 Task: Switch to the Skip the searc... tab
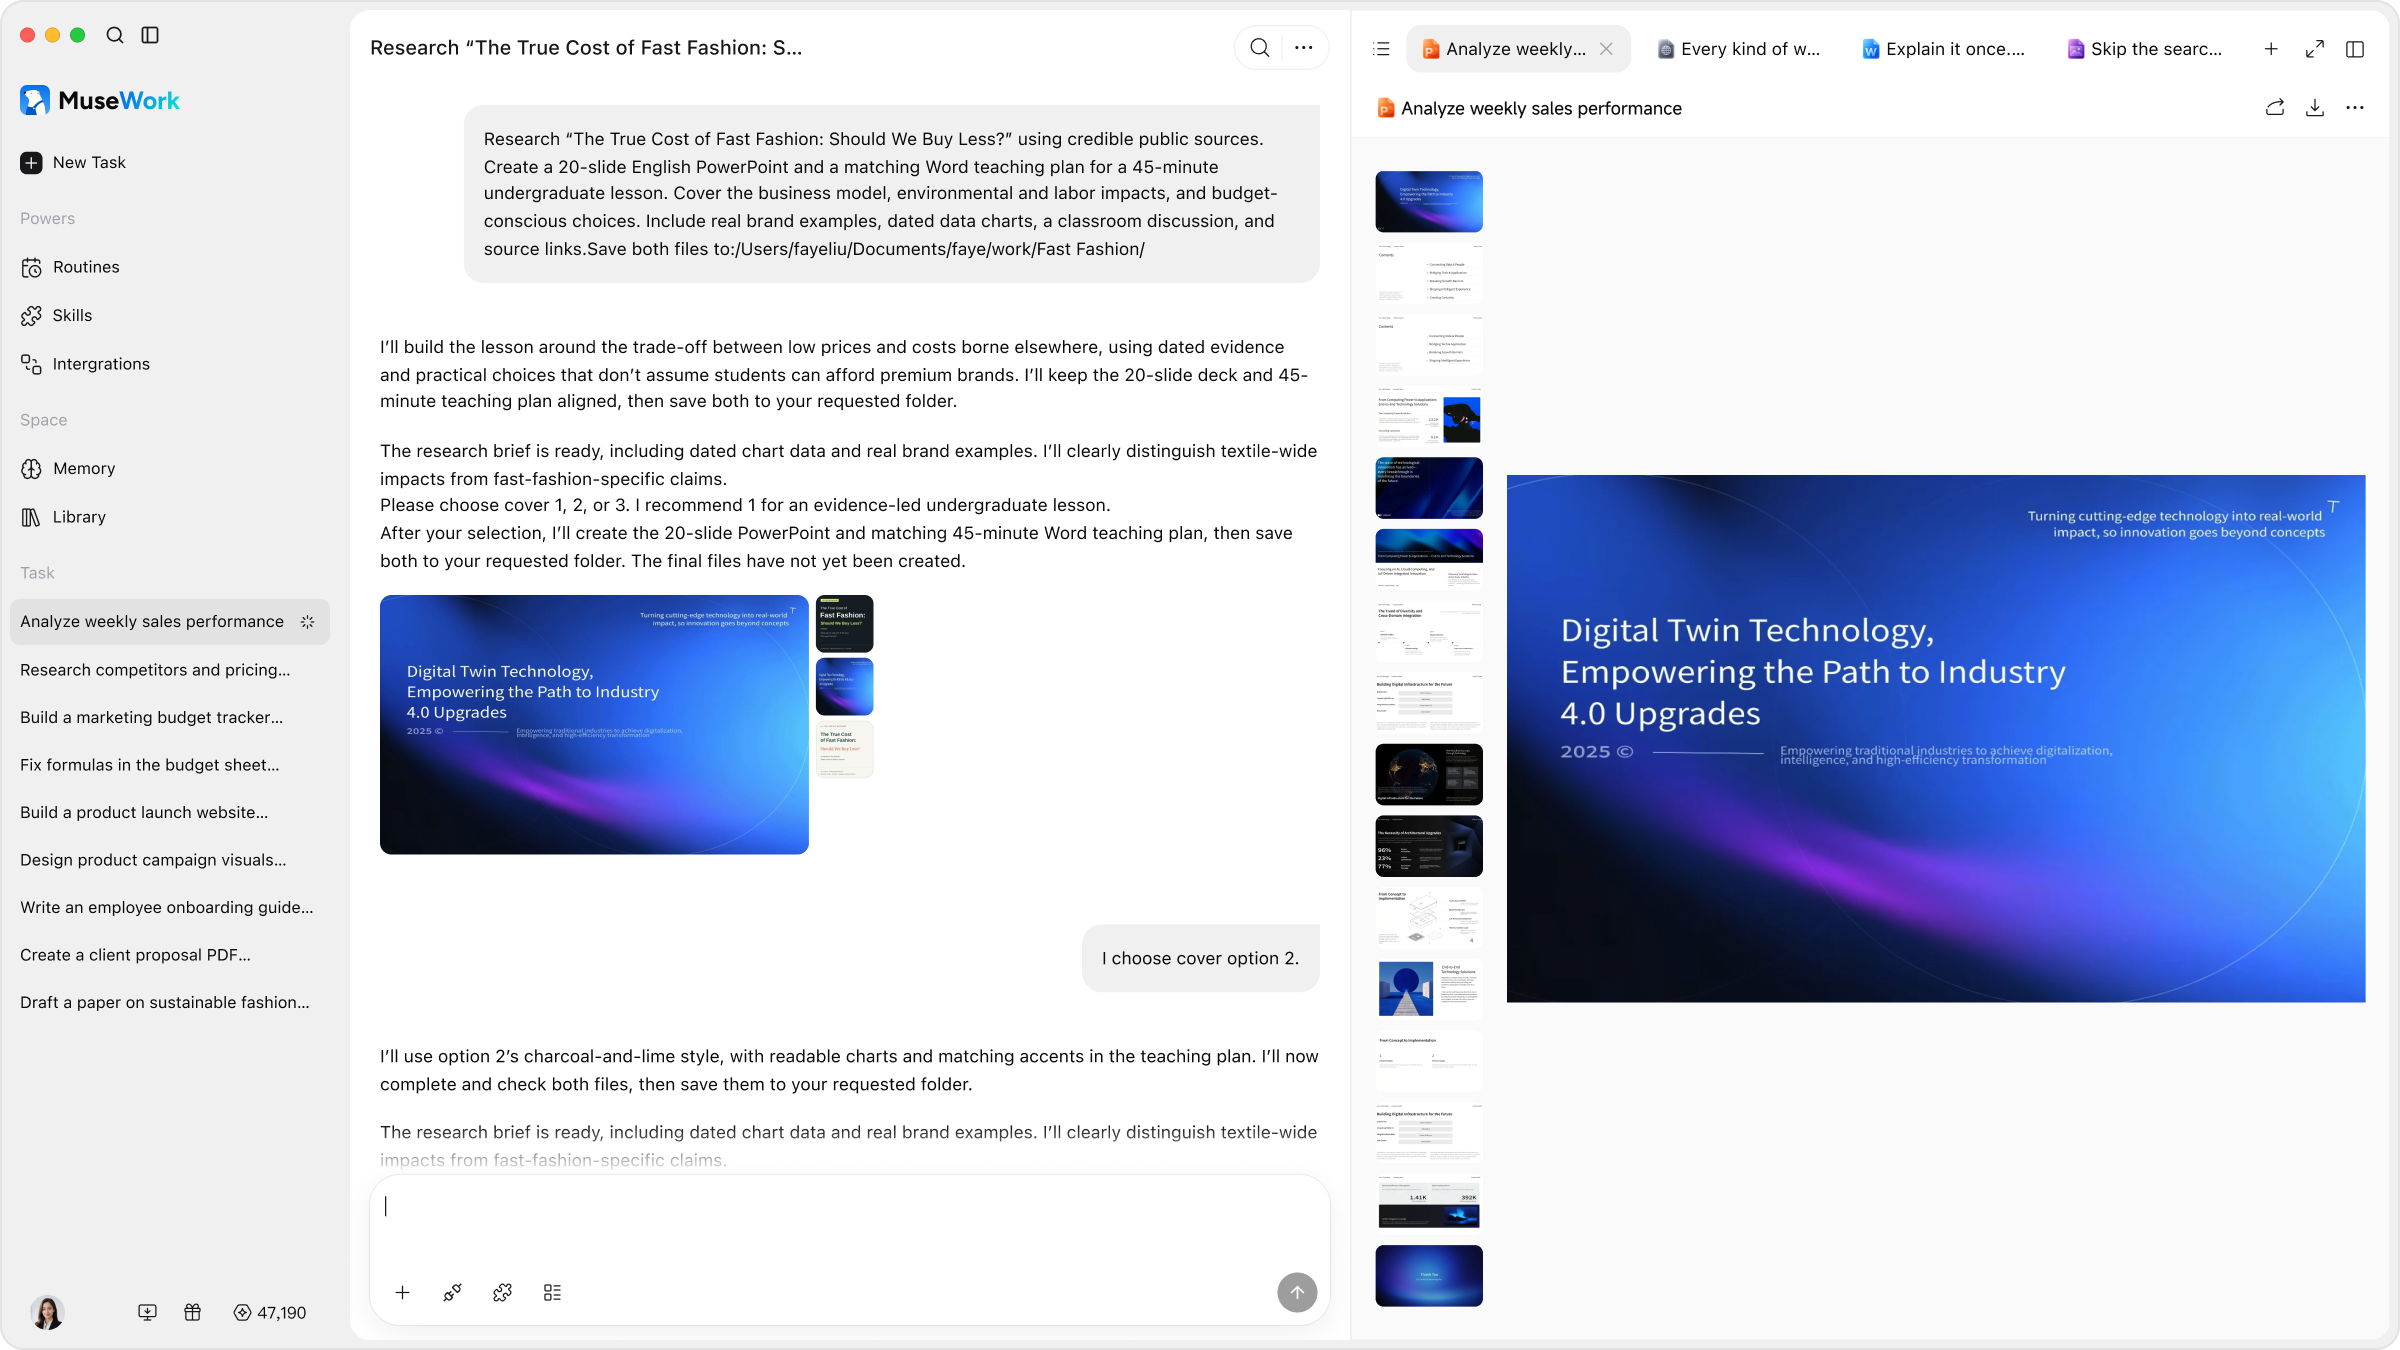tap(2145, 49)
